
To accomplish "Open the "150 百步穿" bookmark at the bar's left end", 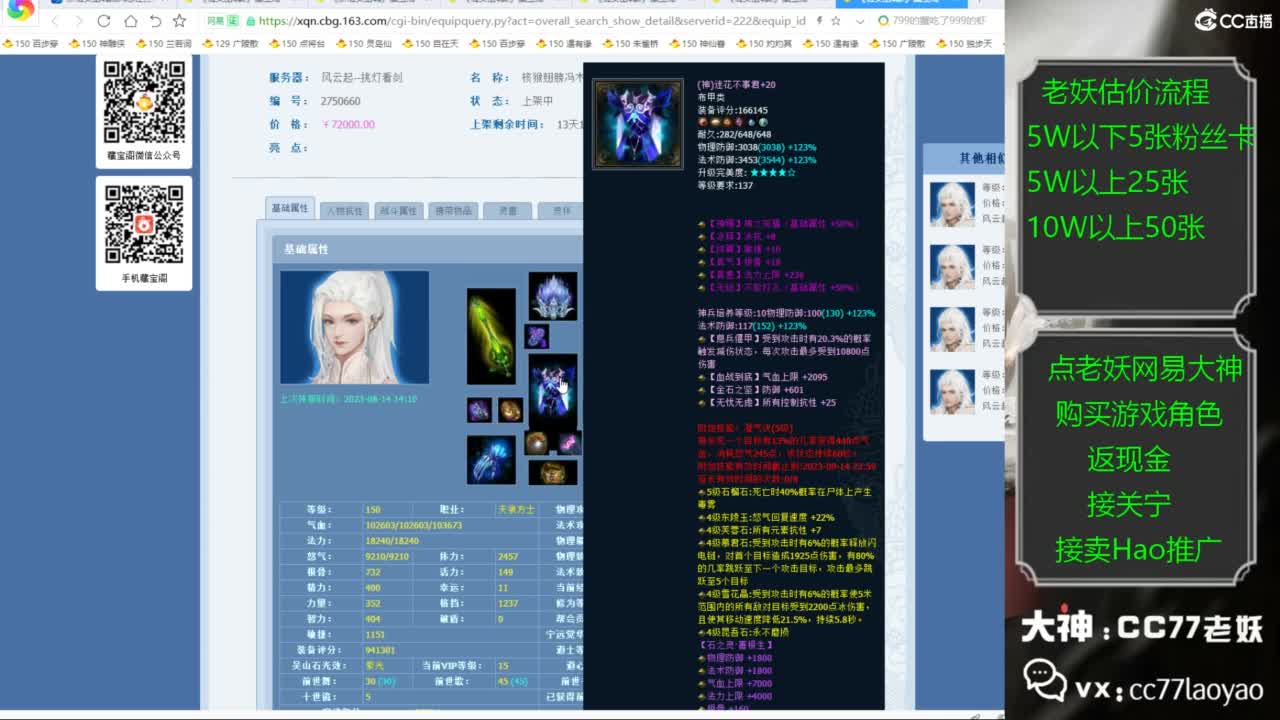I will coord(32,44).
